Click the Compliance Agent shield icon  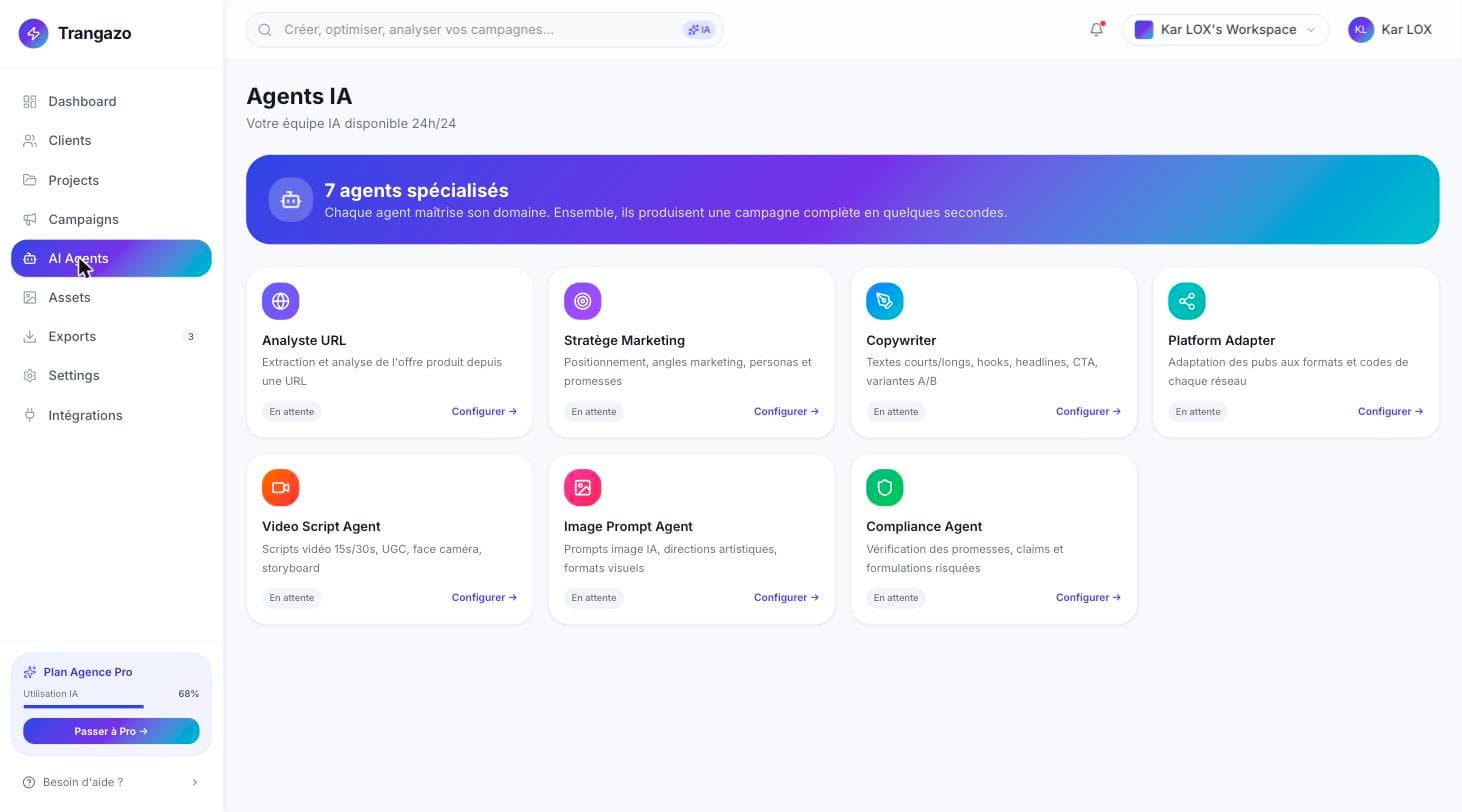coord(885,487)
